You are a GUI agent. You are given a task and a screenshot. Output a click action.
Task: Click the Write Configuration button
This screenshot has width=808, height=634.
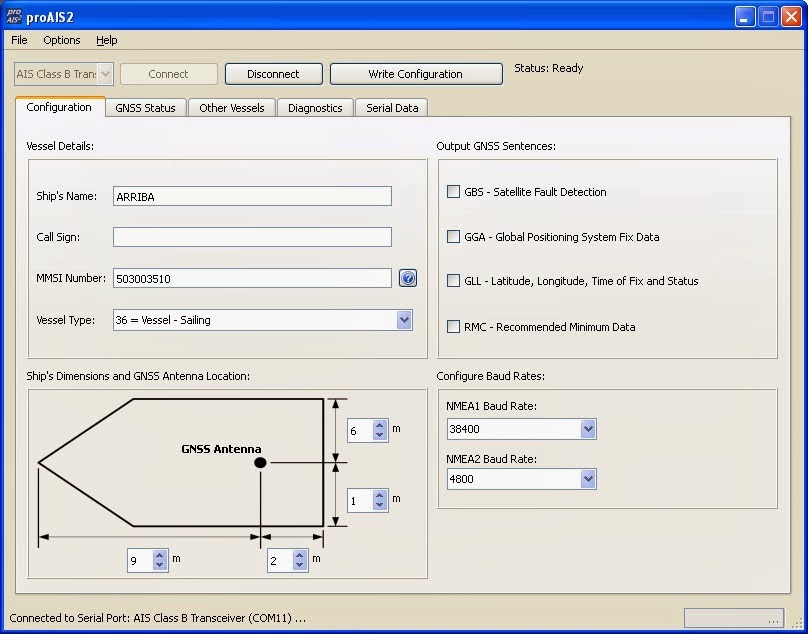pyautogui.click(x=416, y=74)
